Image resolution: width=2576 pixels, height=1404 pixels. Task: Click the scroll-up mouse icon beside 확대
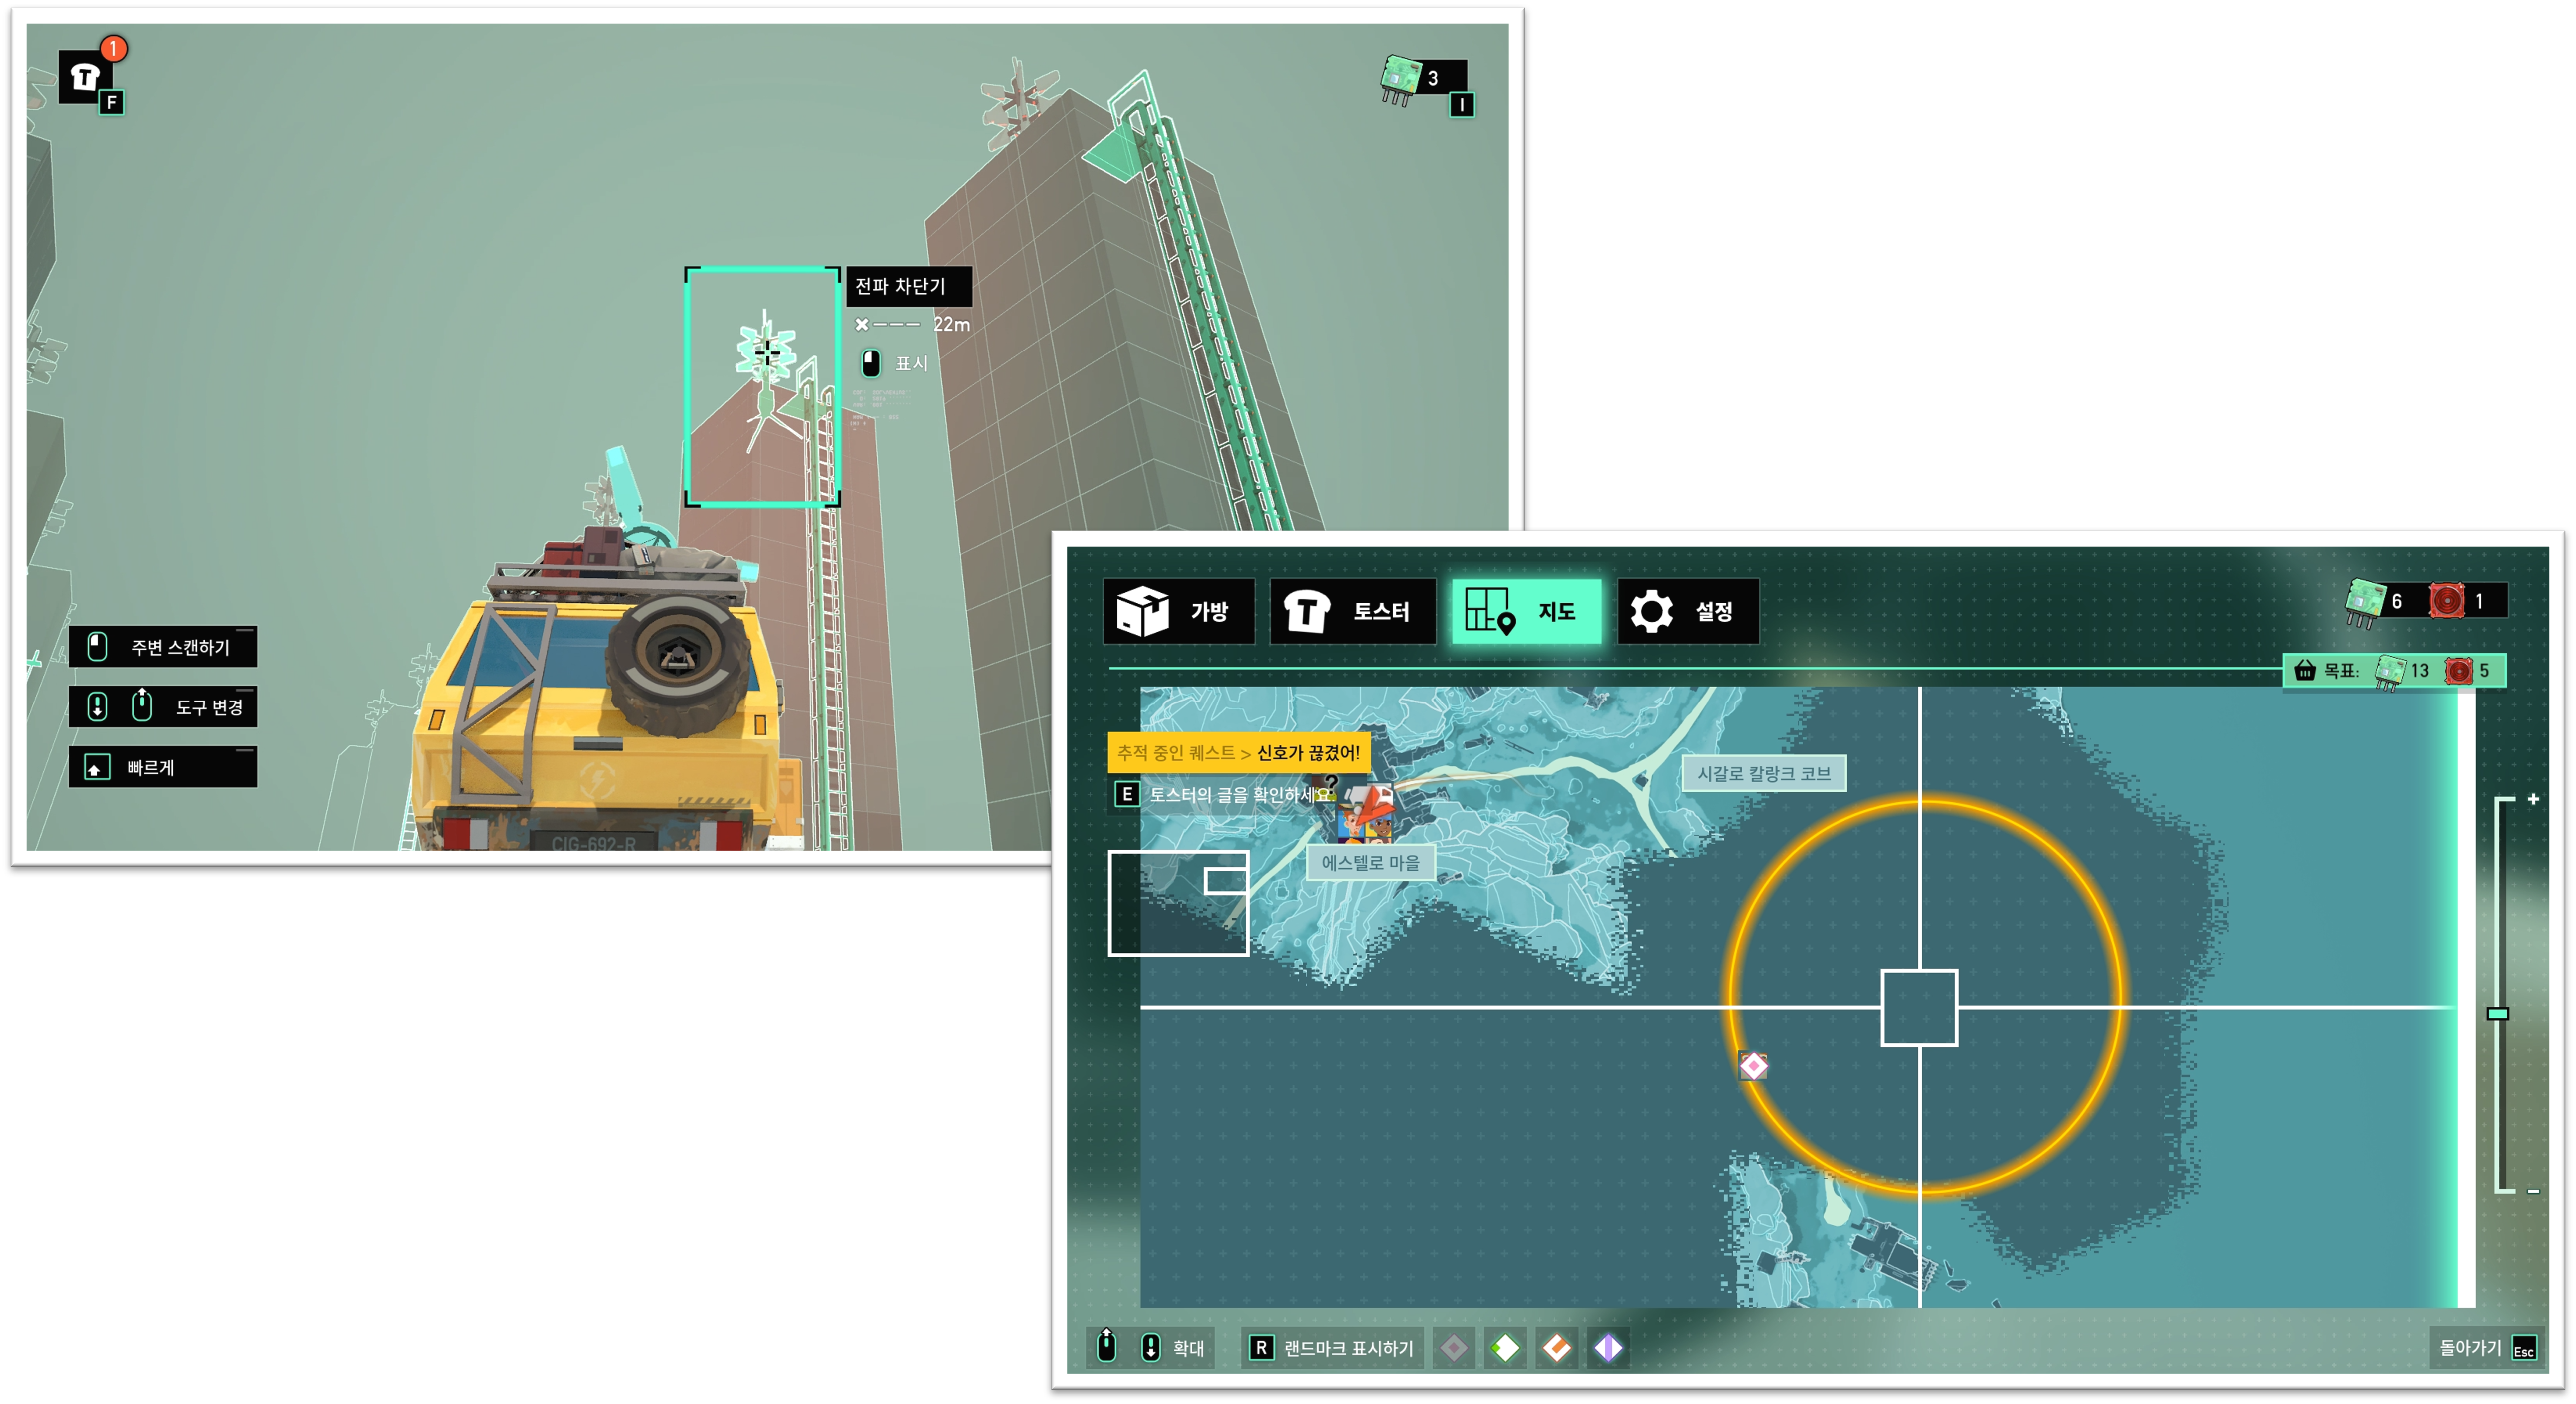click(x=1106, y=1346)
